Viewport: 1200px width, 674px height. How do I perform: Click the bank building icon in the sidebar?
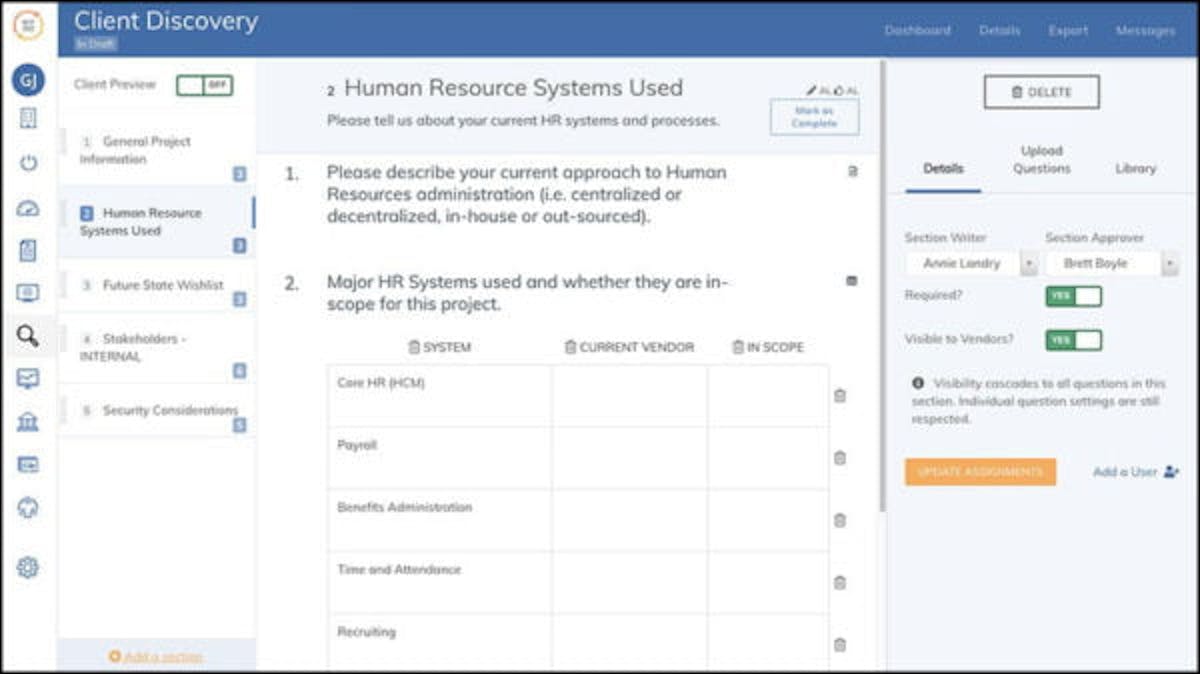click(x=29, y=423)
